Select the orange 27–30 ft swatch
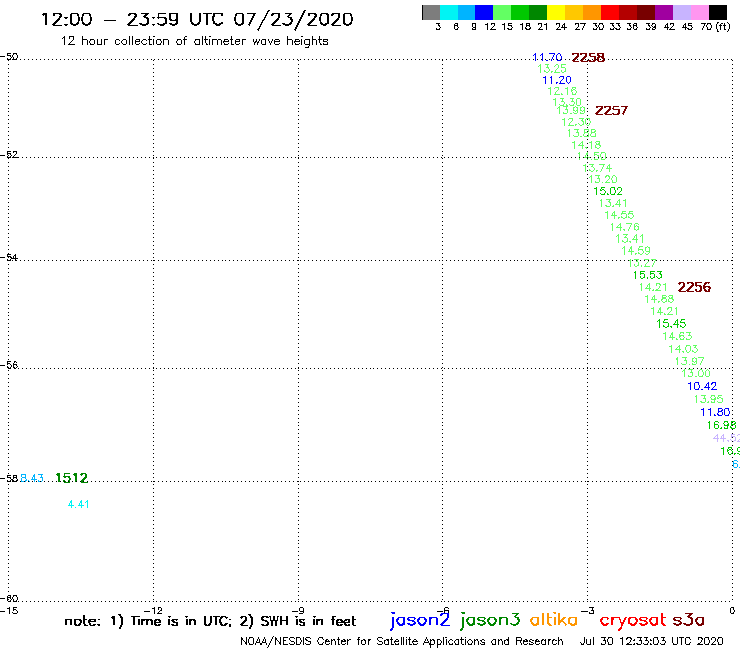Viewport: 740px width, 650px height. (592, 12)
